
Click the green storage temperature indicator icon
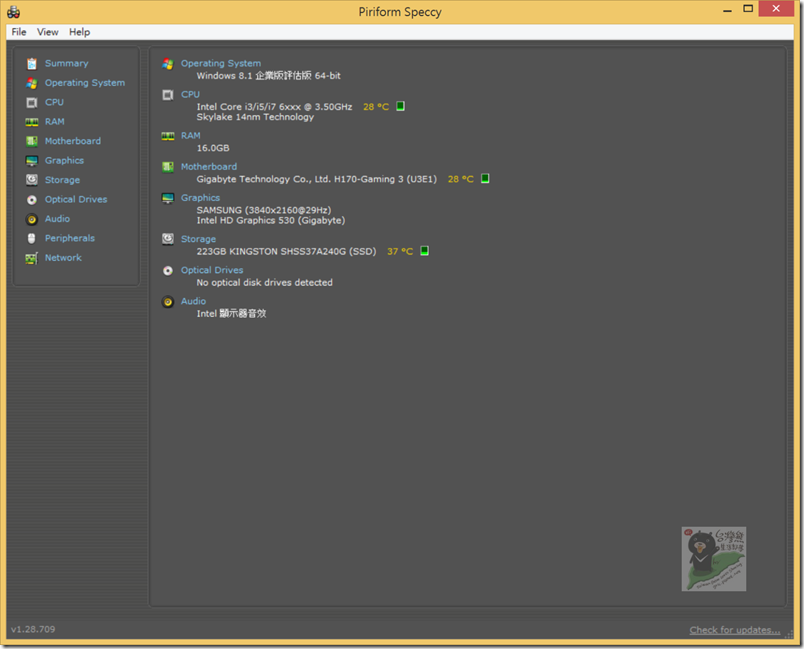(x=425, y=251)
